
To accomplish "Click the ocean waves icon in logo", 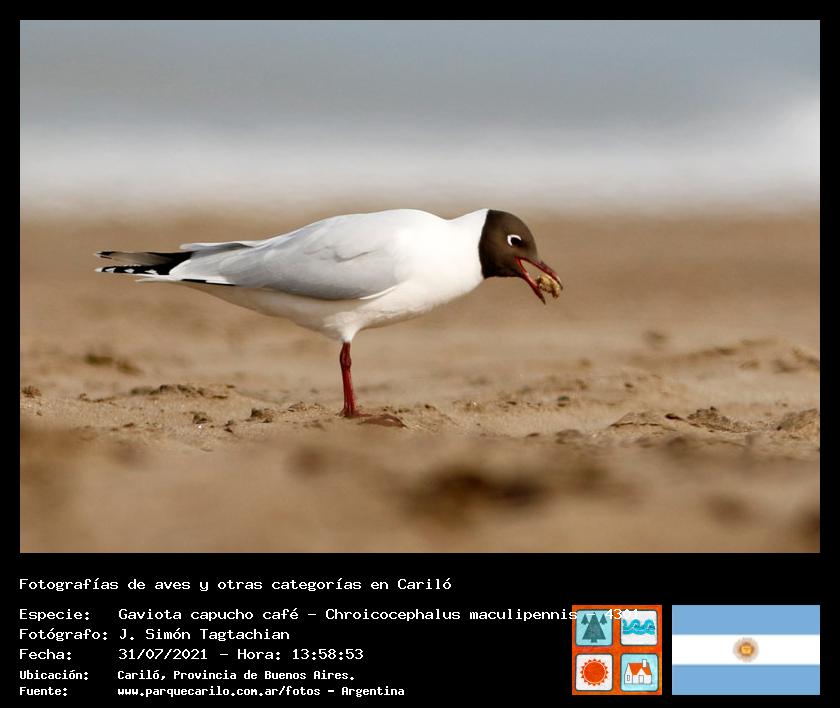I will point(639,628).
